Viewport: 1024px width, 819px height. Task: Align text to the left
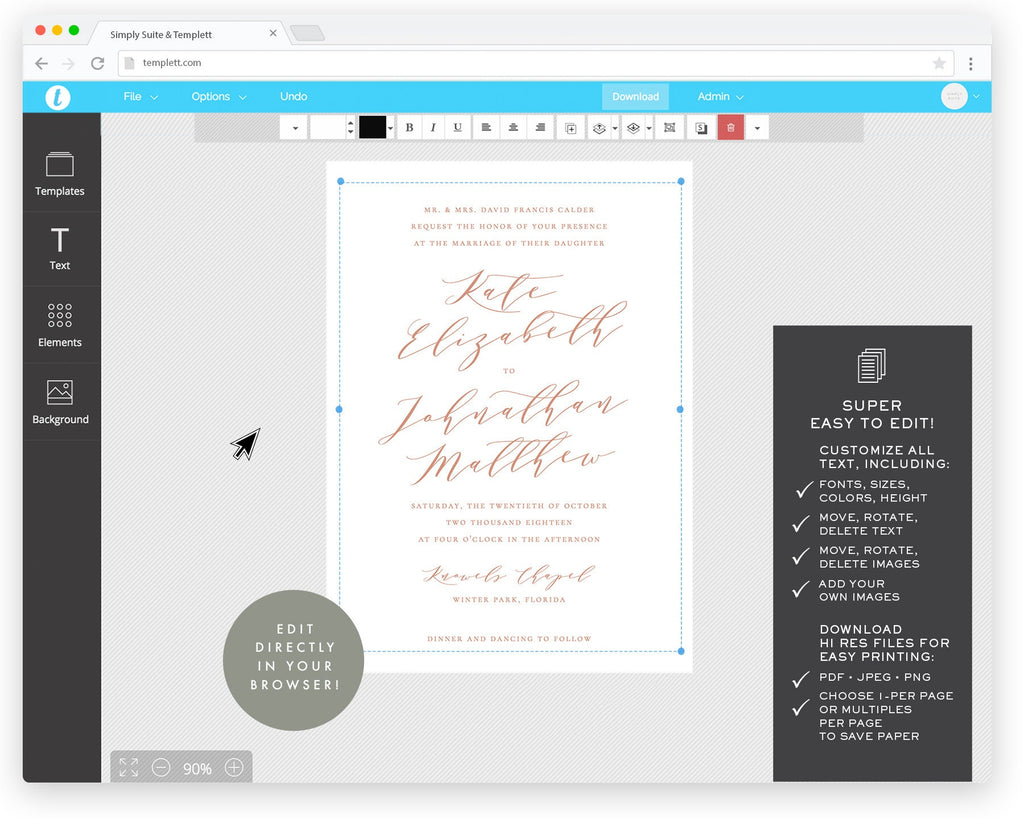pos(486,127)
